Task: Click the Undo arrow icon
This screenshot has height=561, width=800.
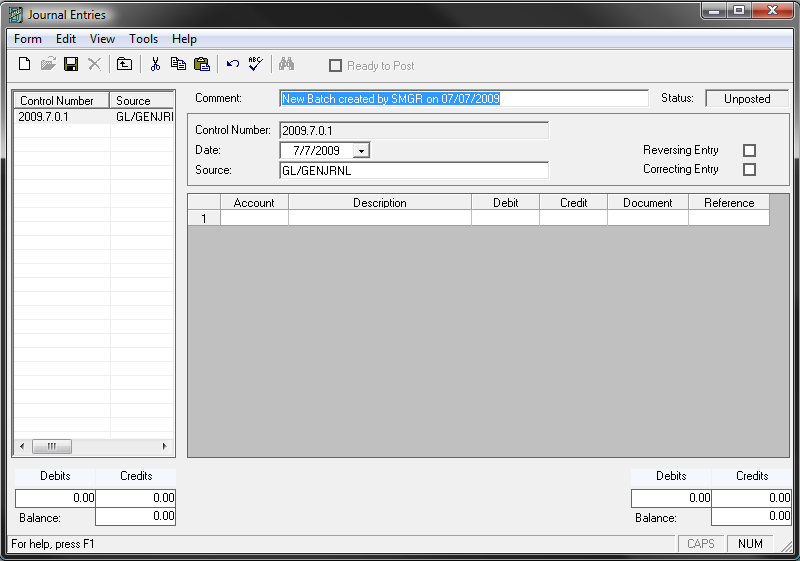Action: (232, 64)
